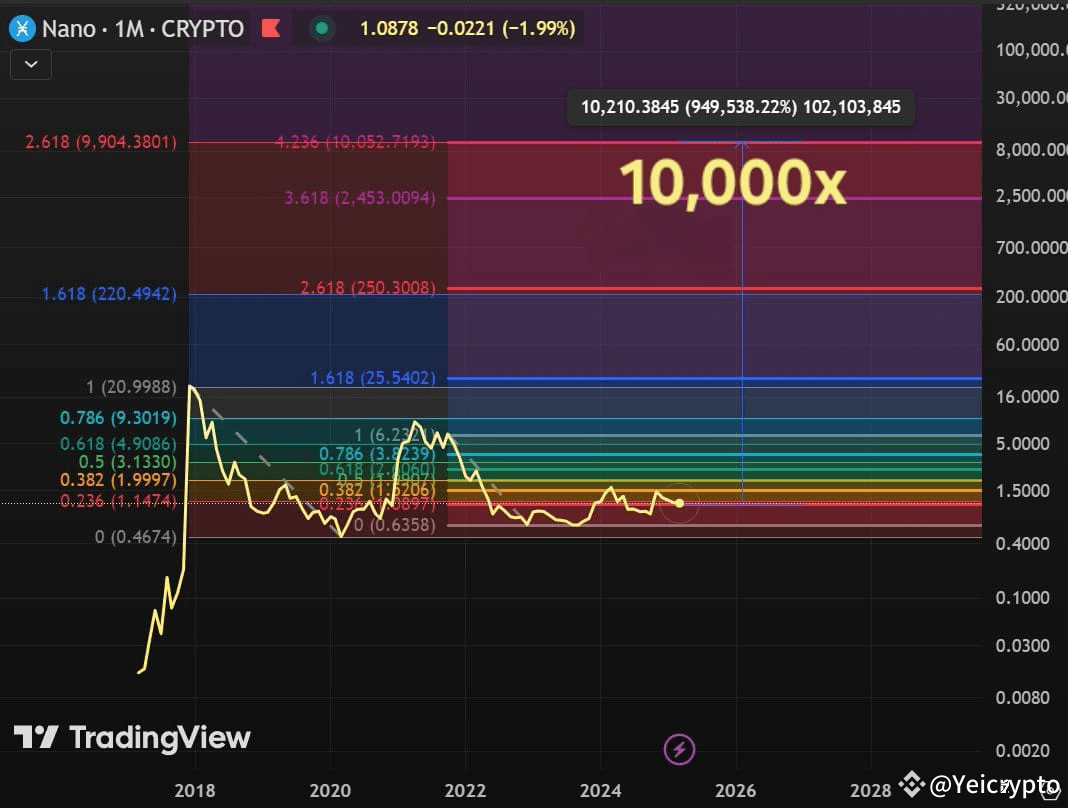Viewport: 1068px width, 808px height.
Task: Select the change value −0.0221 (−1.99%)
Action: [x=501, y=29]
